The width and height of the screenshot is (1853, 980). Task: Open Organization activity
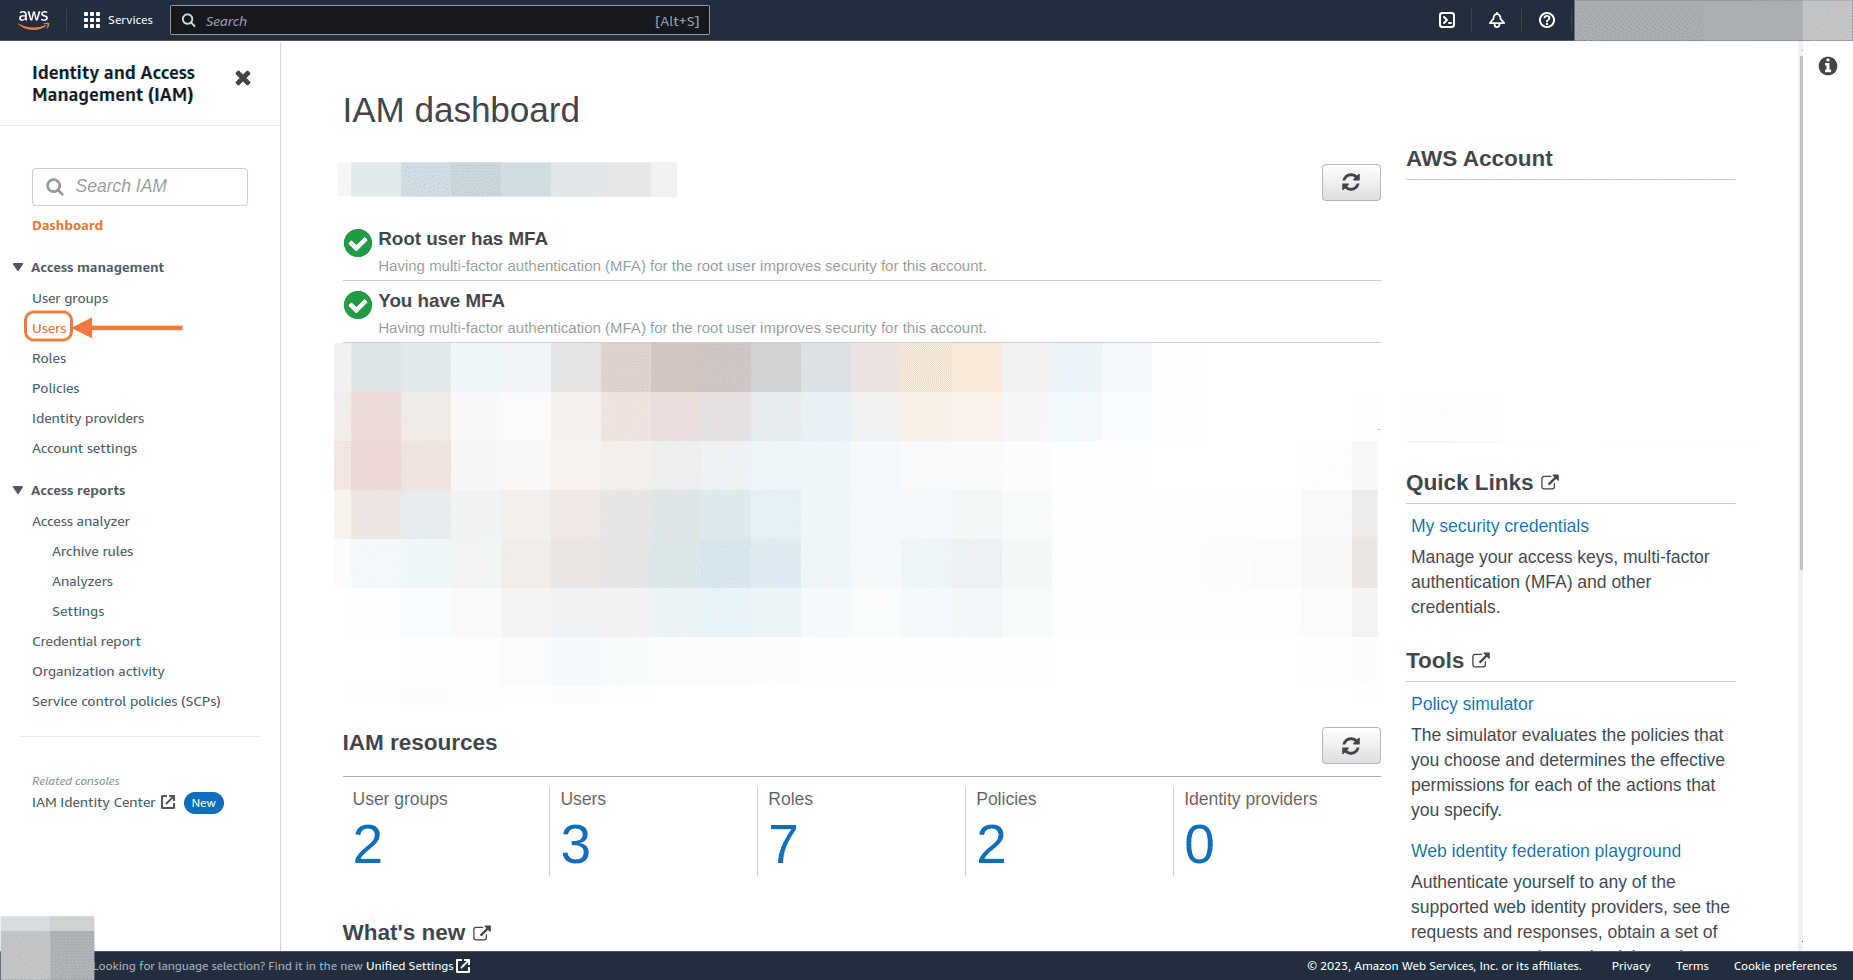point(98,671)
